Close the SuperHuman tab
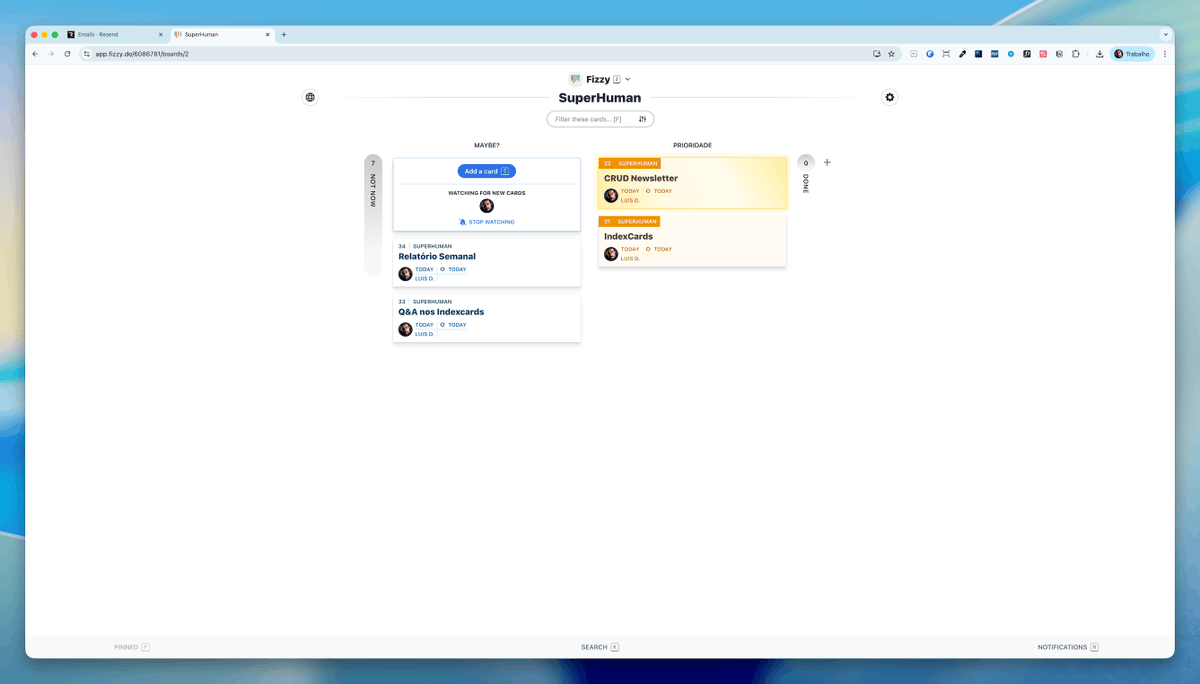The height and width of the screenshot is (684, 1200). (267, 34)
